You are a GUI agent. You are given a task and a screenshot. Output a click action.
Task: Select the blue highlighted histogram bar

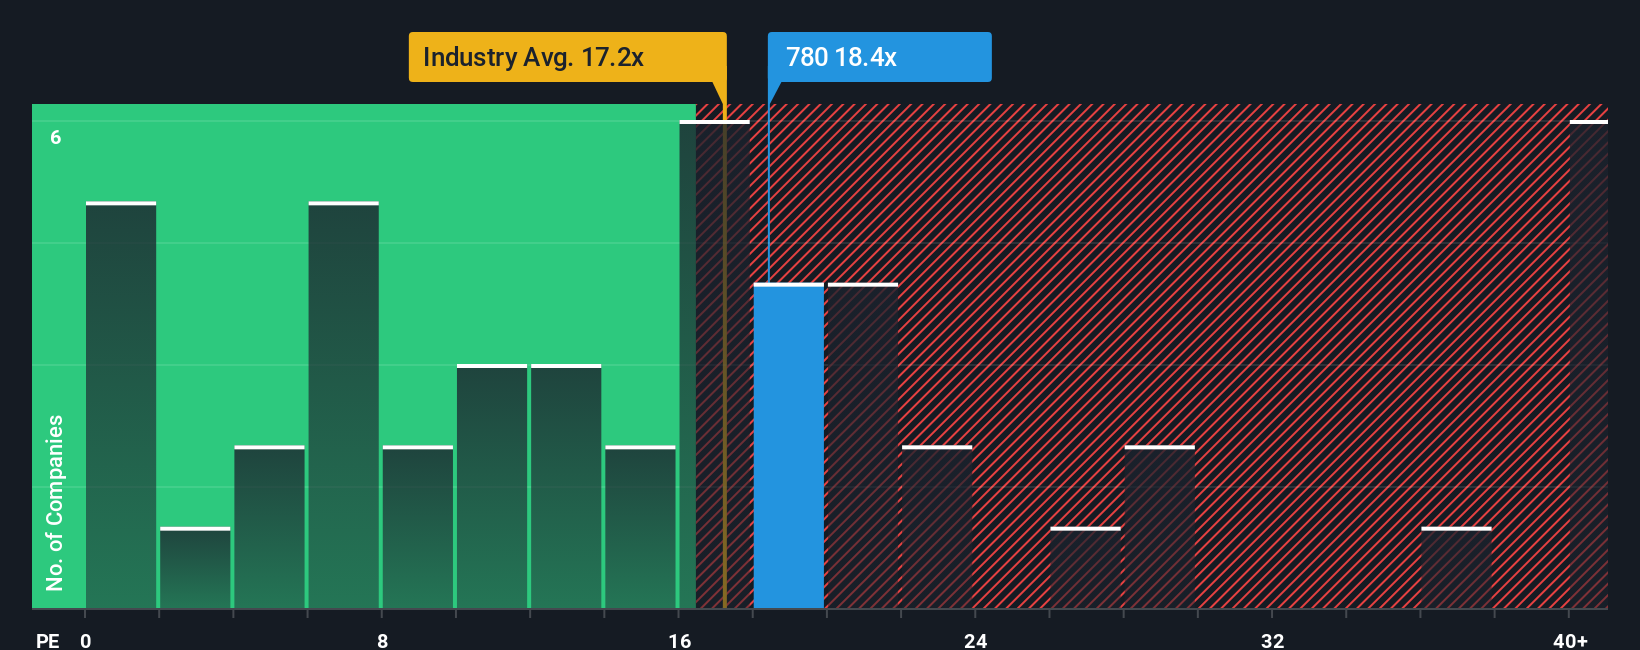789,446
